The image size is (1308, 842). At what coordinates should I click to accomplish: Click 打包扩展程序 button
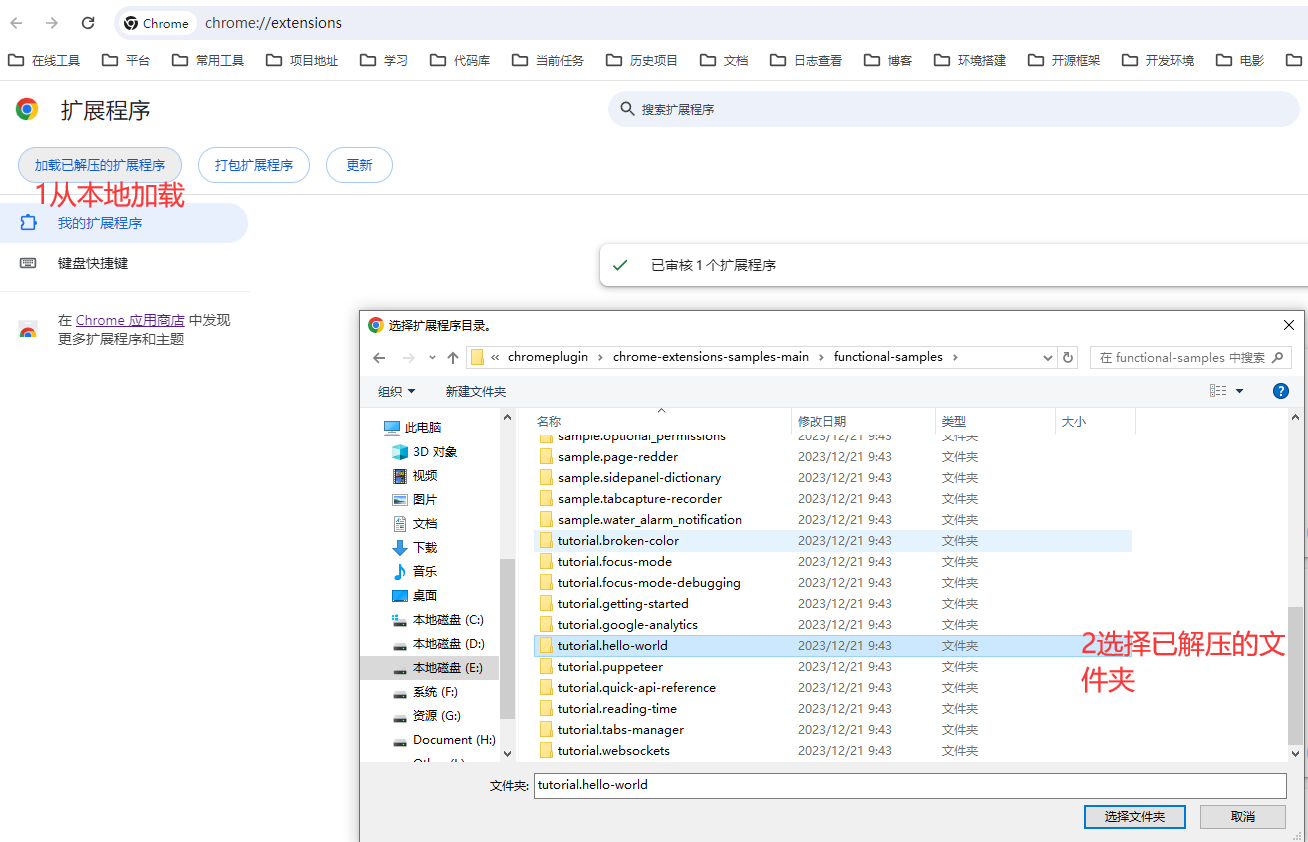254,165
